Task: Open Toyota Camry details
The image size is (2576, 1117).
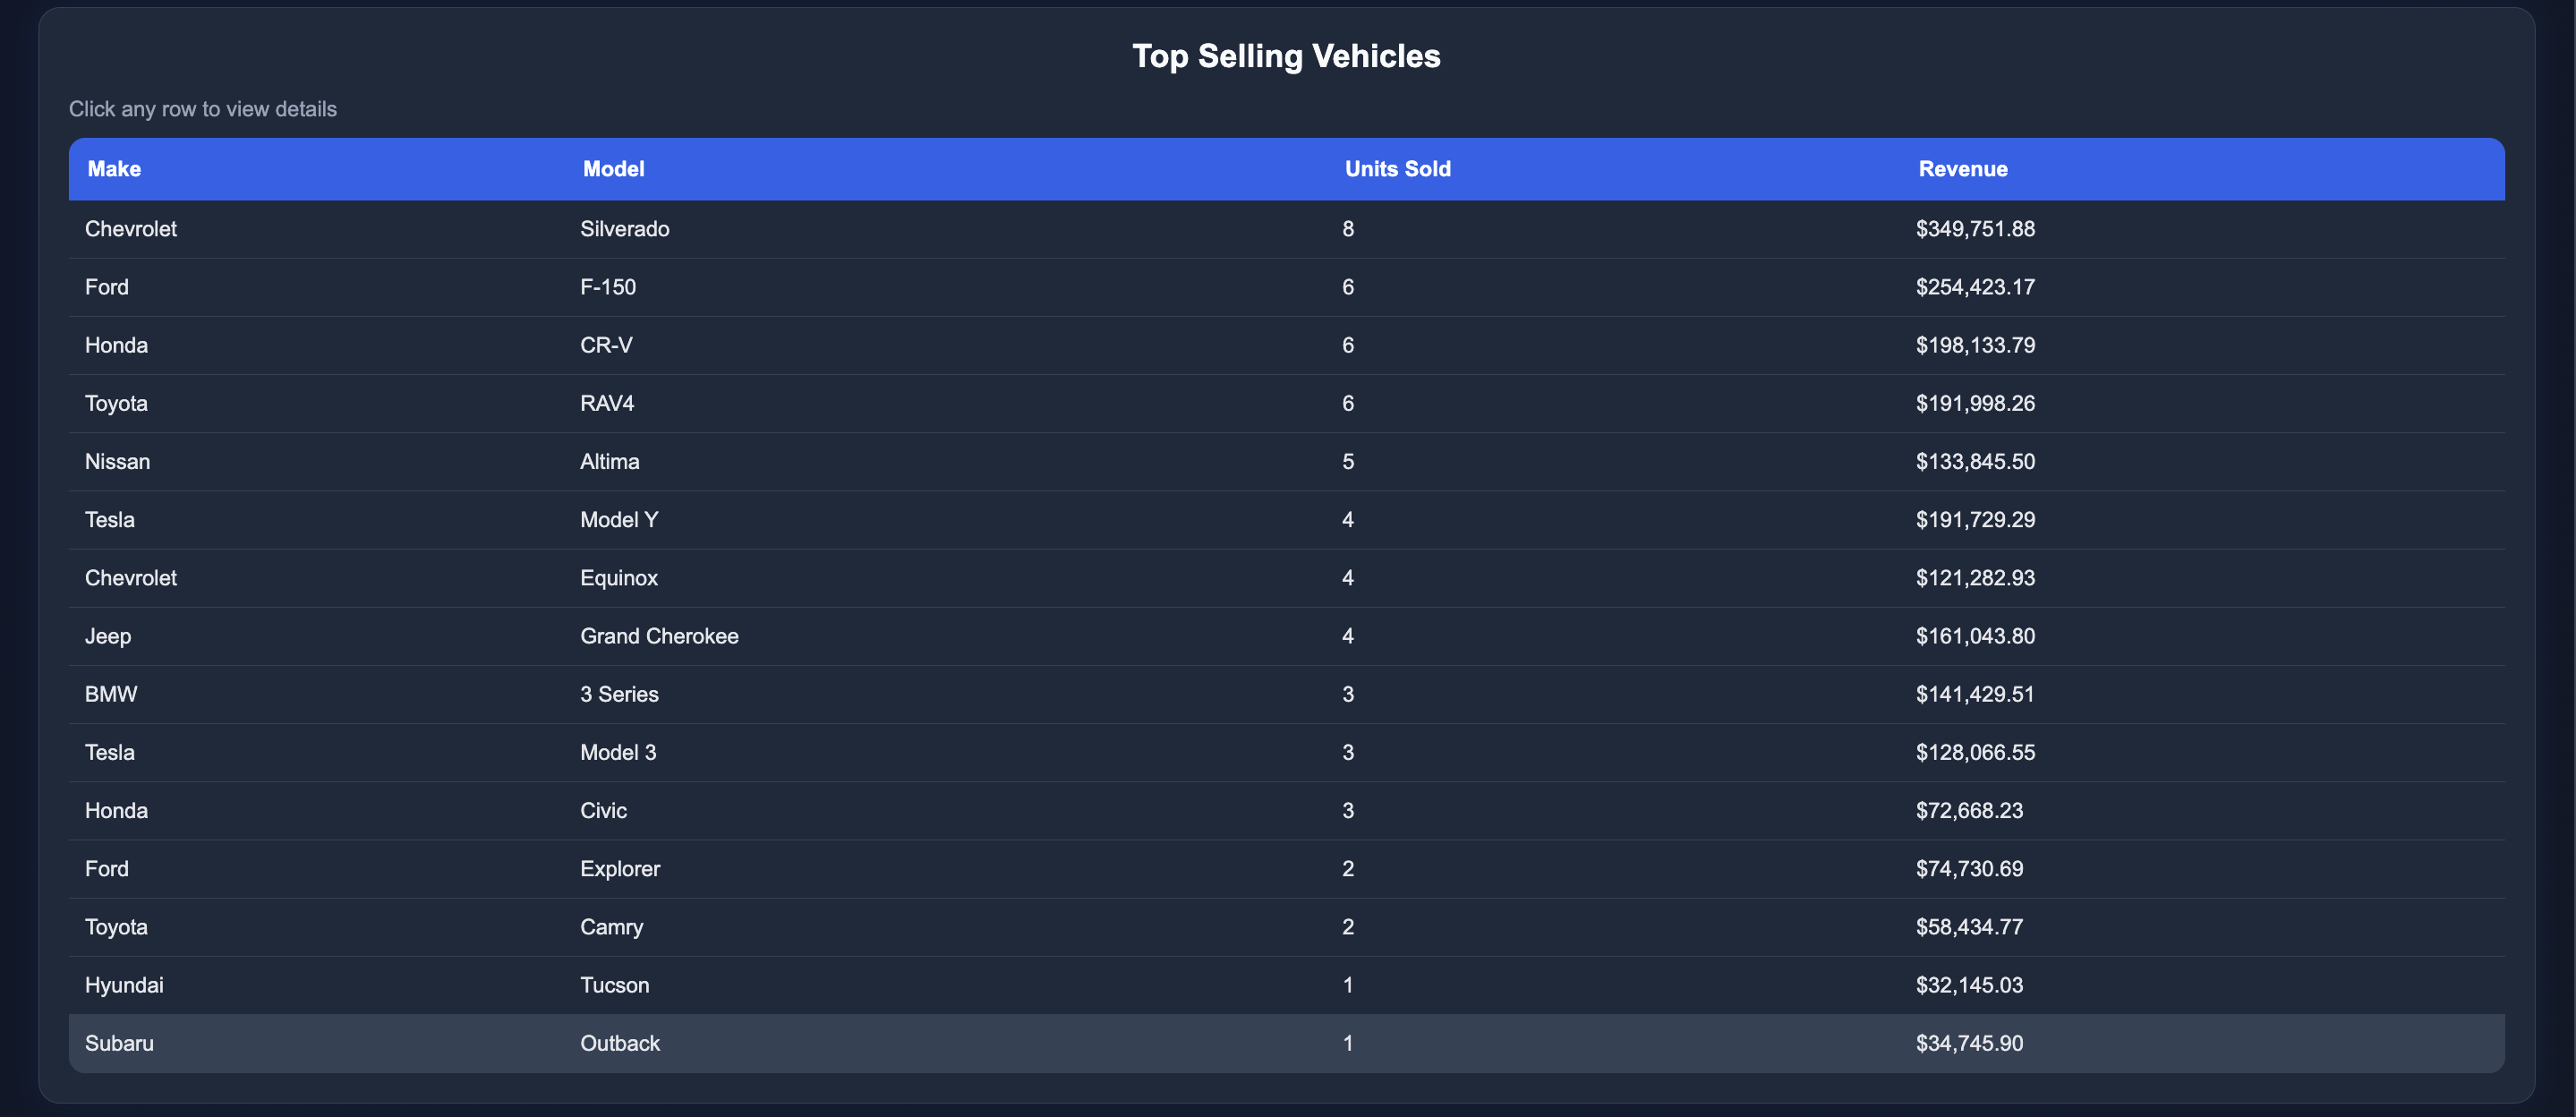Action: (1286, 926)
